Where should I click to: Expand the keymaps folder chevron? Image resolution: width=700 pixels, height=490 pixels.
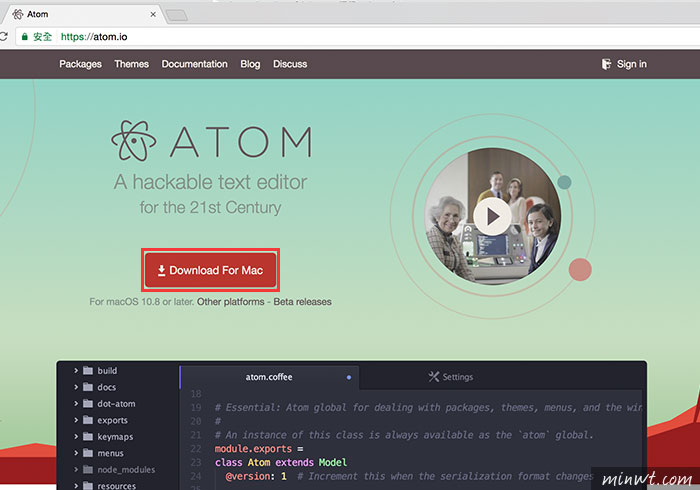click(76, 436)
